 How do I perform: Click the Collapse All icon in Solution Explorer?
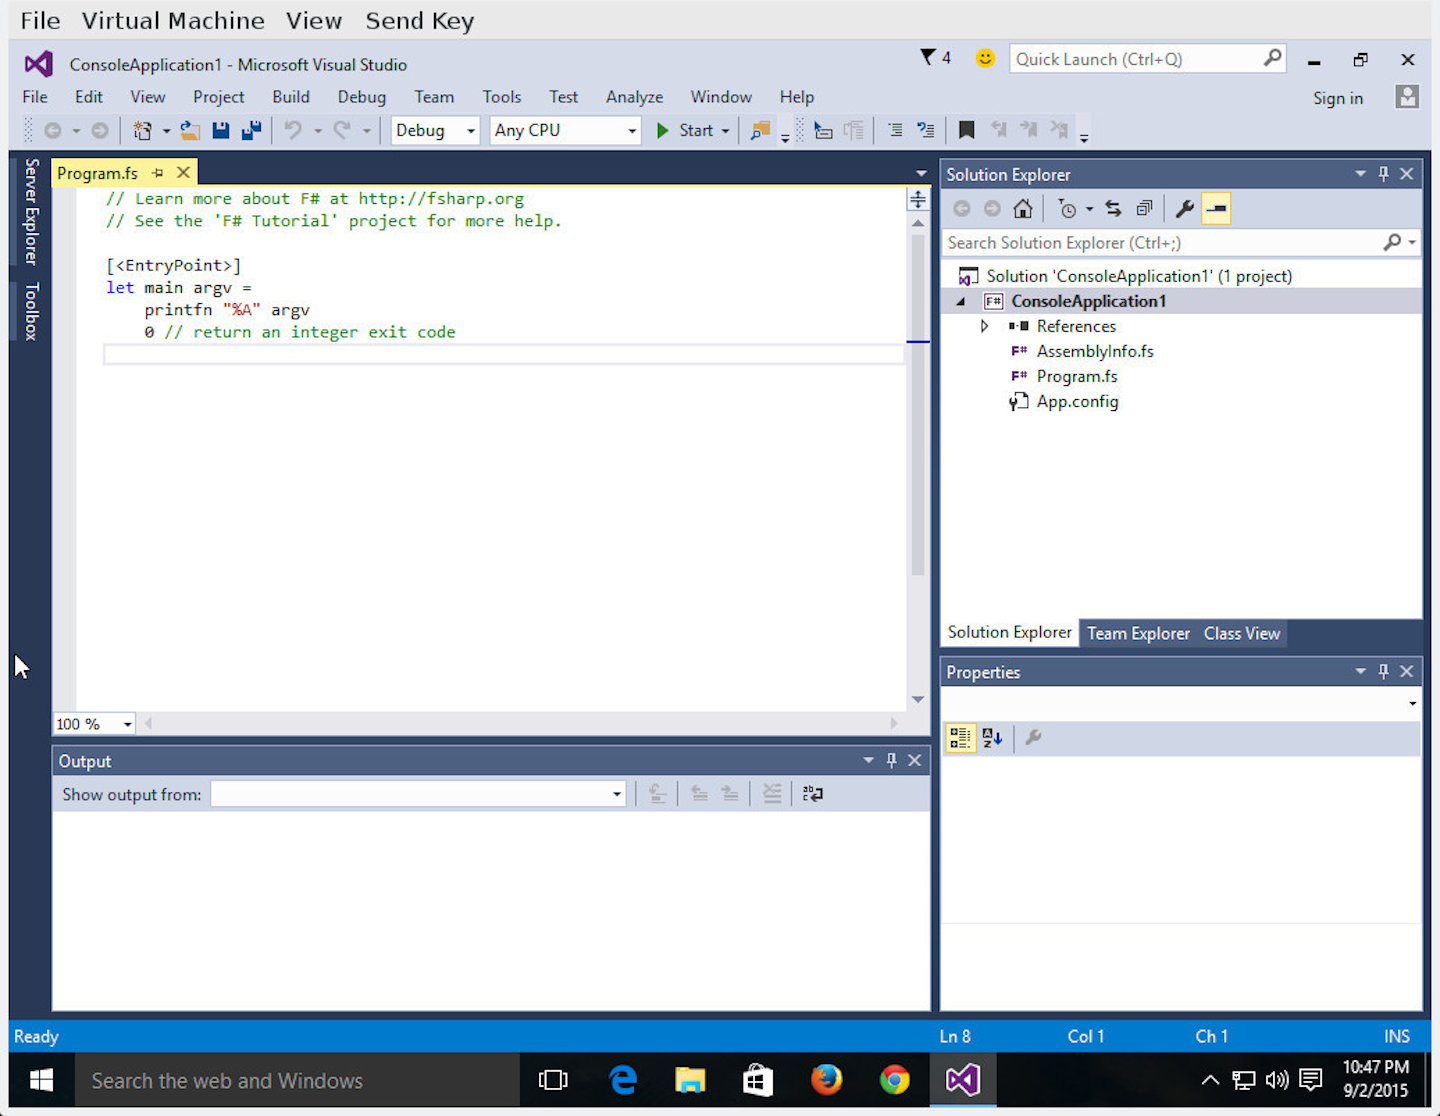pos(1144,209)
